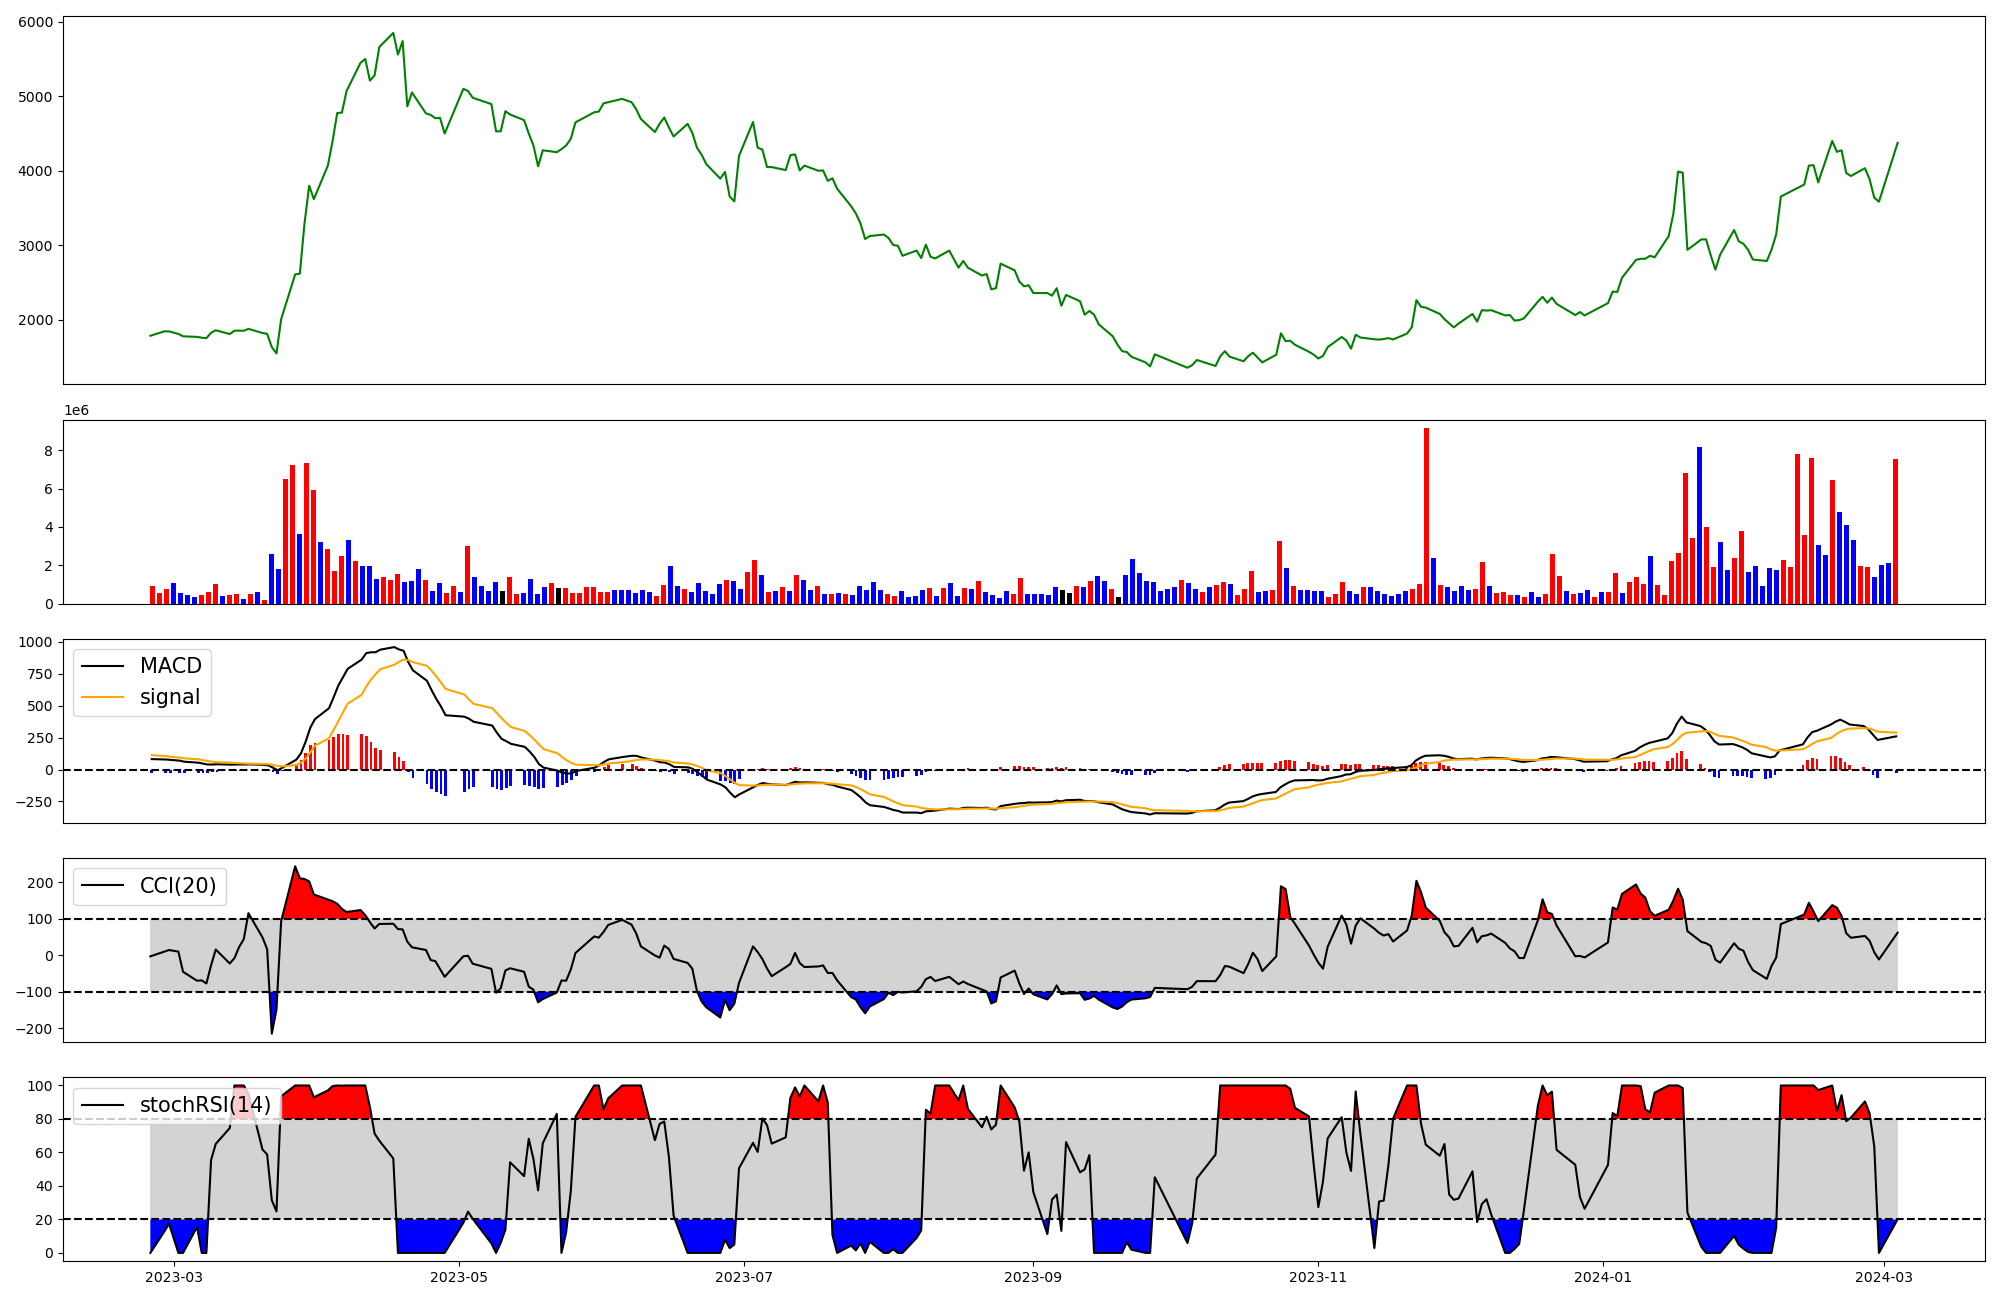
Task: Click the -200 tick on CCI axis
Action: tap(34, 1029)
